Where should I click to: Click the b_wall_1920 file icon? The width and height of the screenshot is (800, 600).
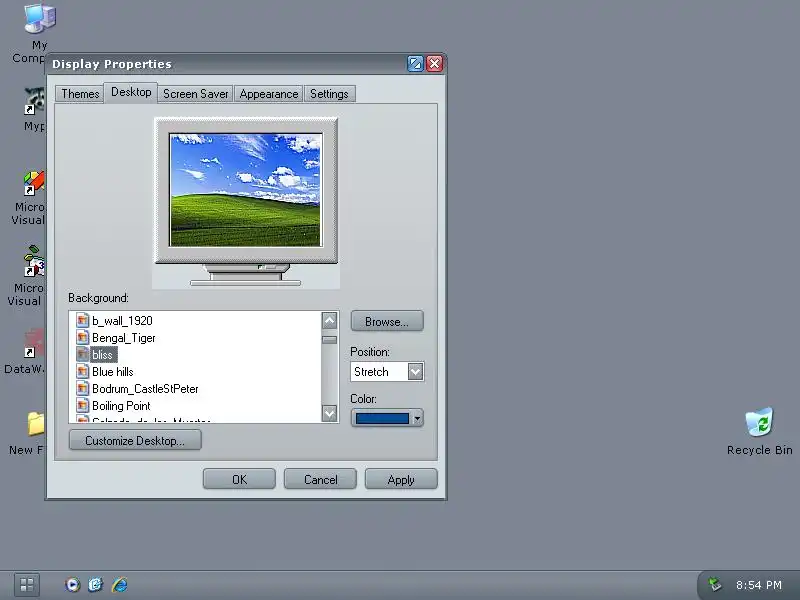click(x=82, y=320)
